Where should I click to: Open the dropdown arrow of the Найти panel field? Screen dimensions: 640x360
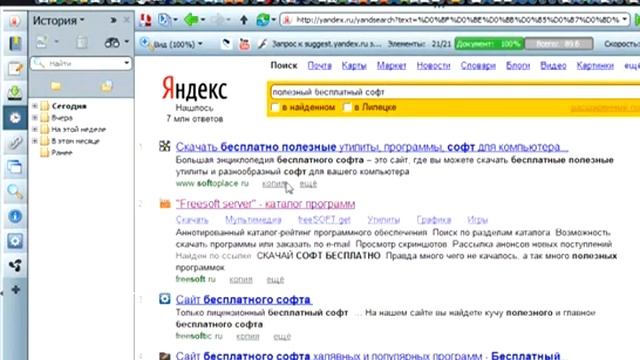click(127, 63)
